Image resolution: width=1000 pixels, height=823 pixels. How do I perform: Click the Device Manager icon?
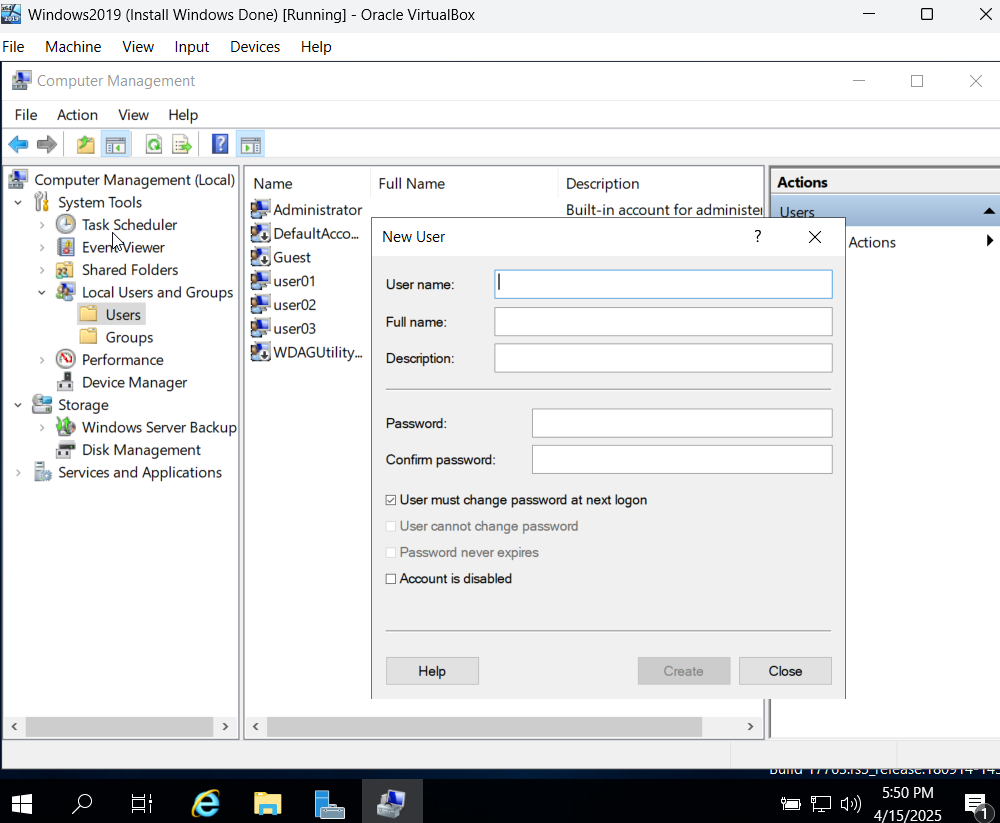(x=65, y=382)
